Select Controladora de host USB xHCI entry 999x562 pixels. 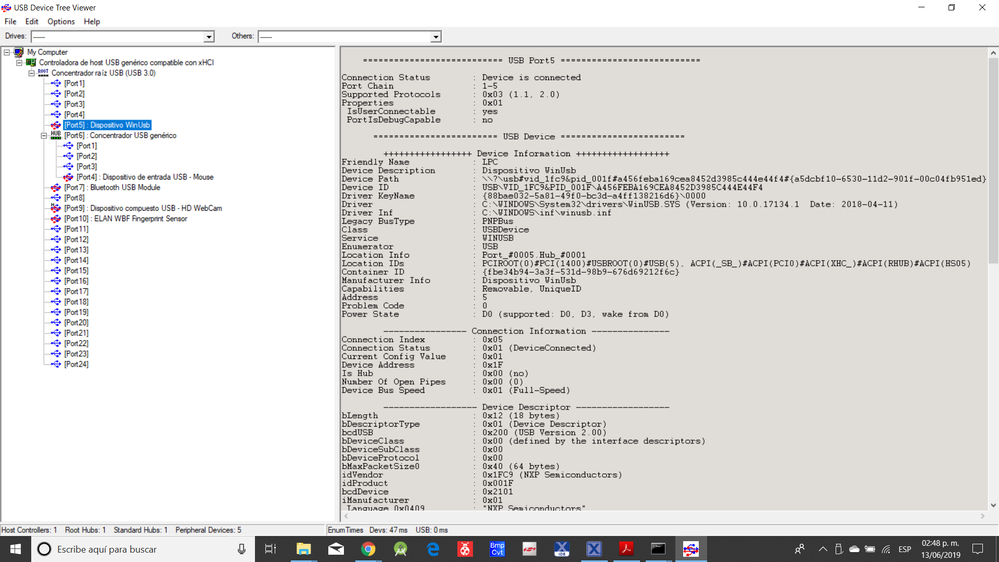coord(126,62)
